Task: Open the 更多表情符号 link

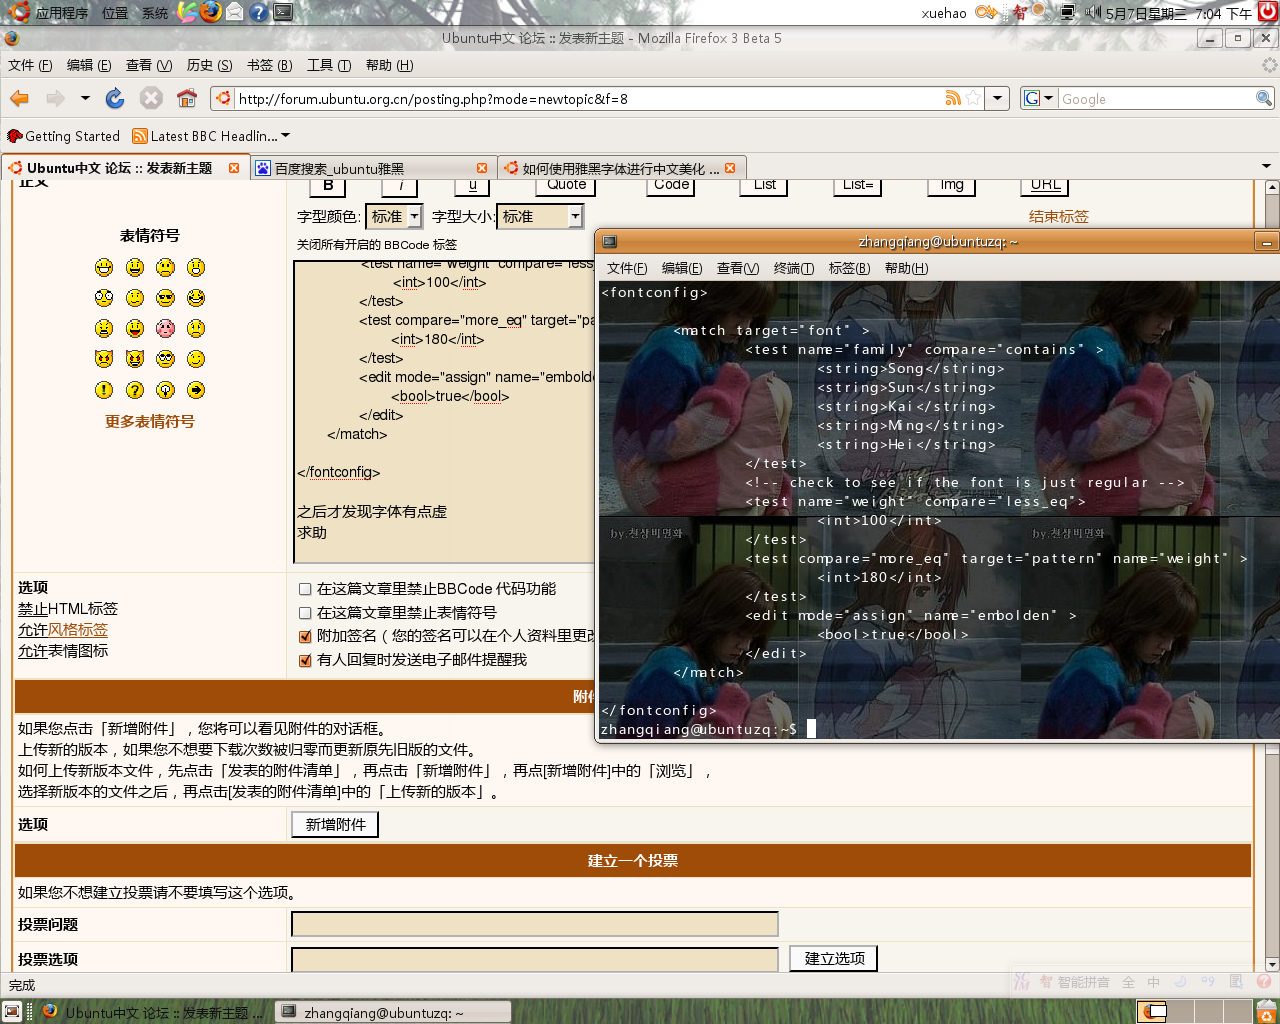Action: pyautogui.click(x=150, y=422)
